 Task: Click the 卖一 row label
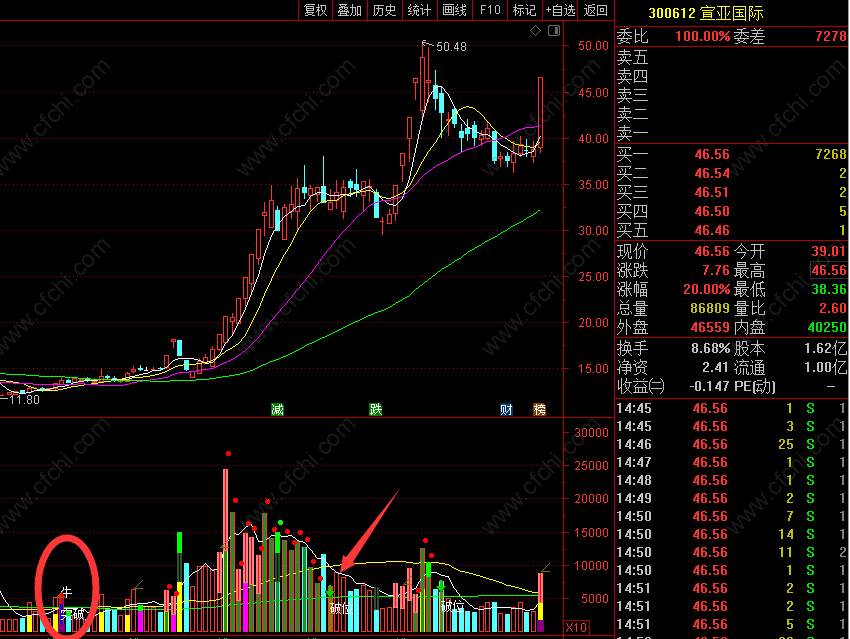click(x=633, y=133)
